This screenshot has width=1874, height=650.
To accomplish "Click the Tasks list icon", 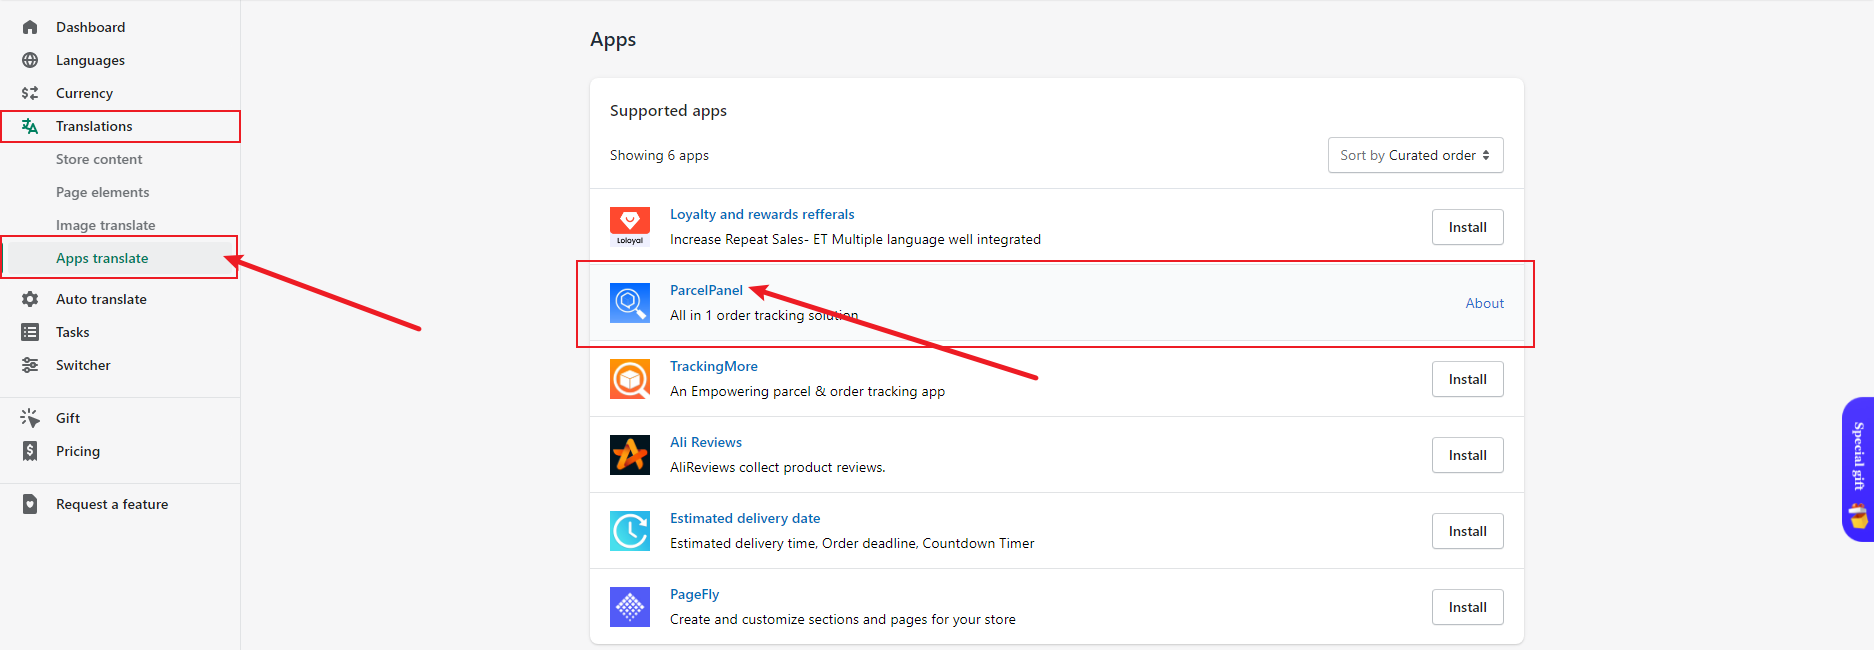I will coord(30,332).
